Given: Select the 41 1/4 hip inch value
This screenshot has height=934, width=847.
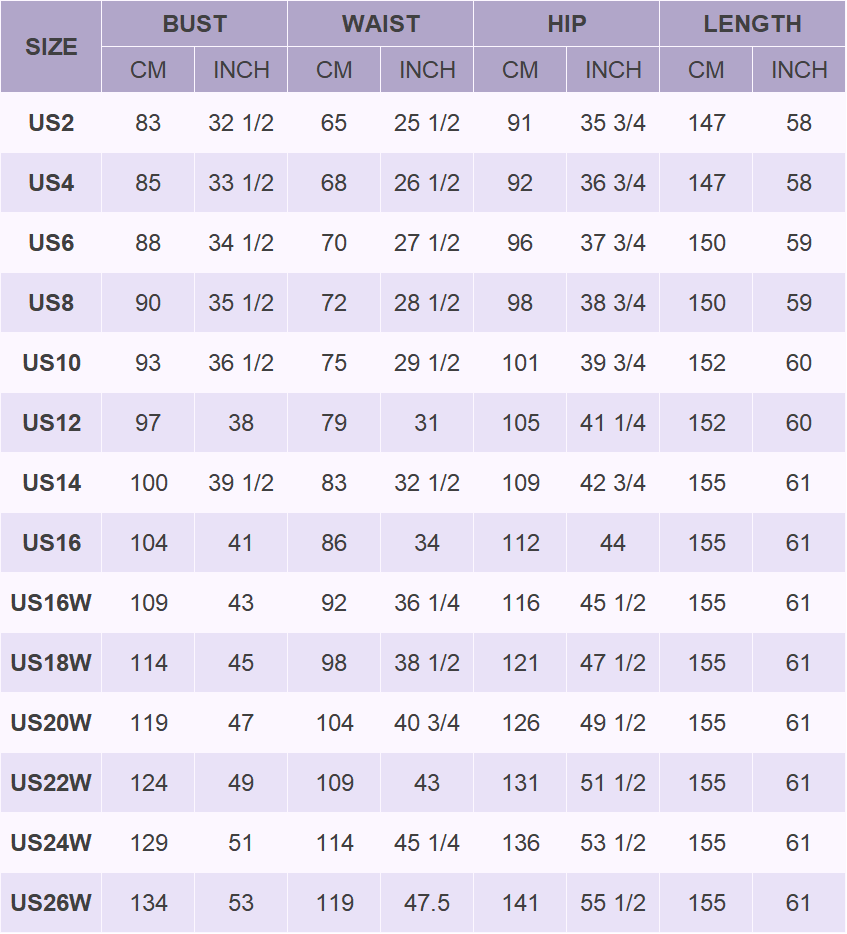Looking at the screenshot, I should [613, 423].
